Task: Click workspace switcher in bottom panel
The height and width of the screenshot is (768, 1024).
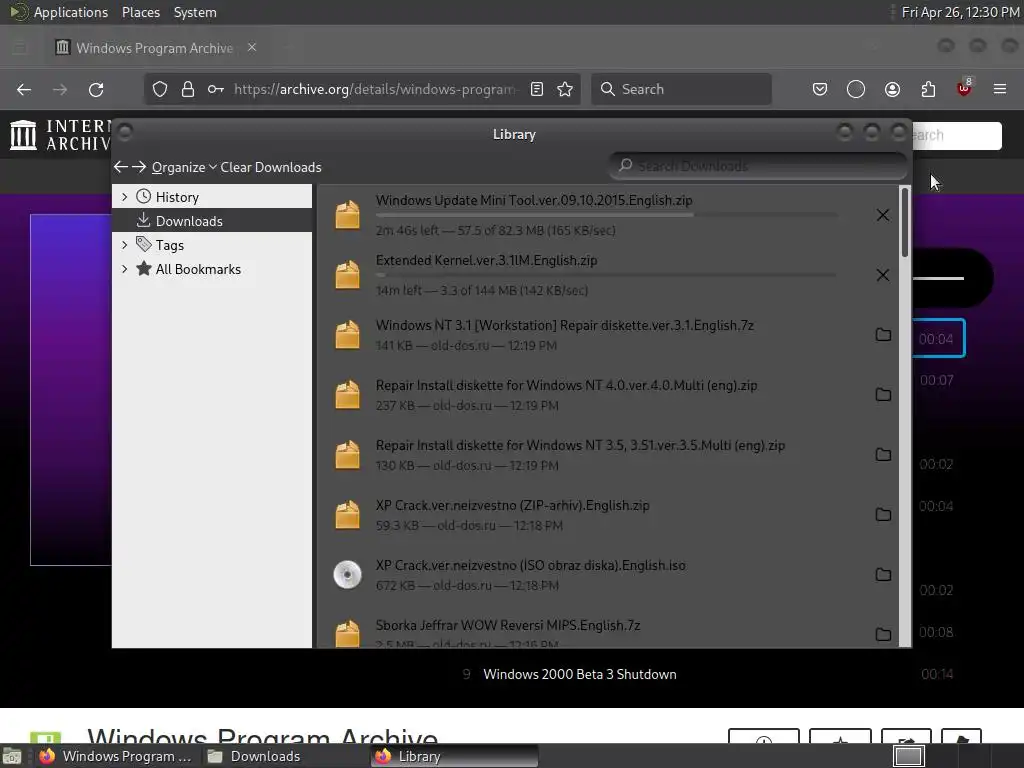Action: (908, 756)
